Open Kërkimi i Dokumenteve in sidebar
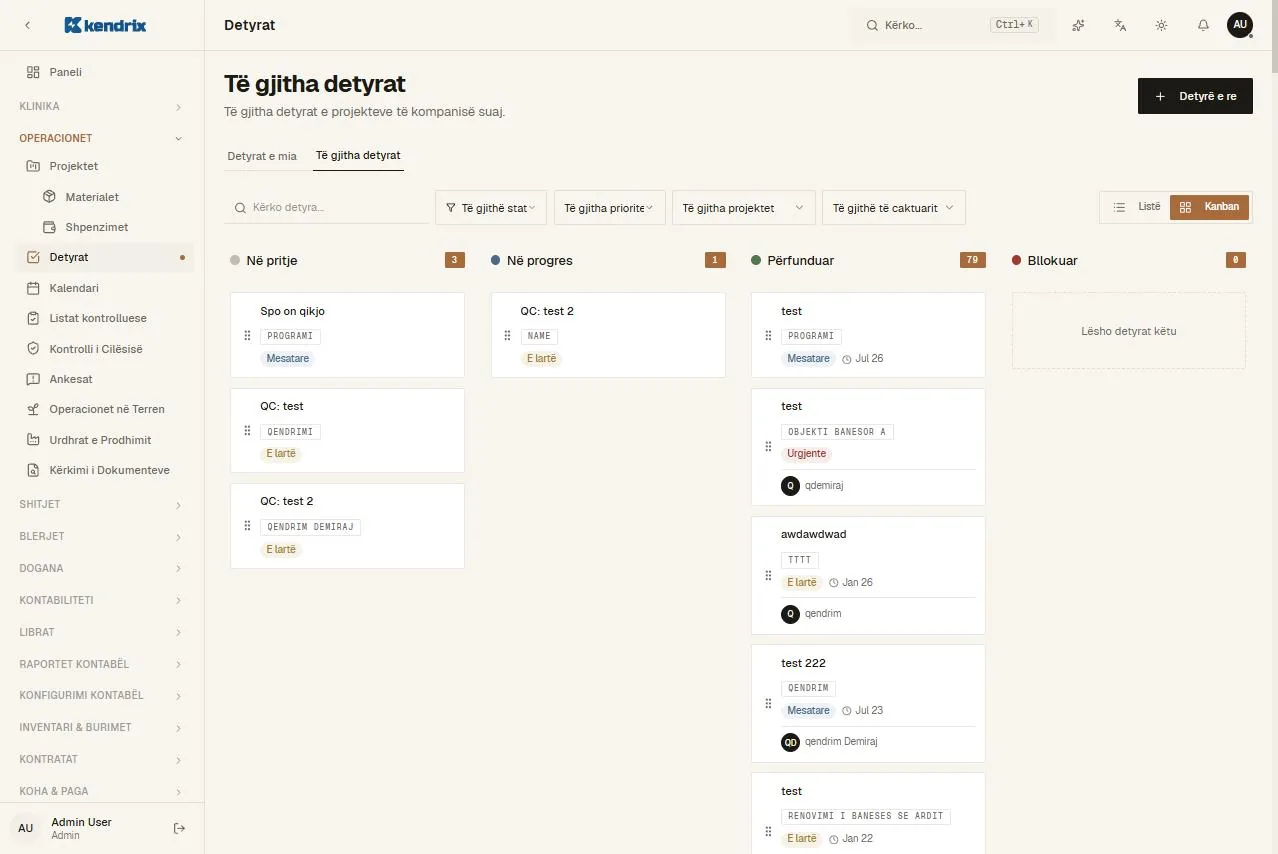This screenshot has width=1278, height=854. [102, 470]
